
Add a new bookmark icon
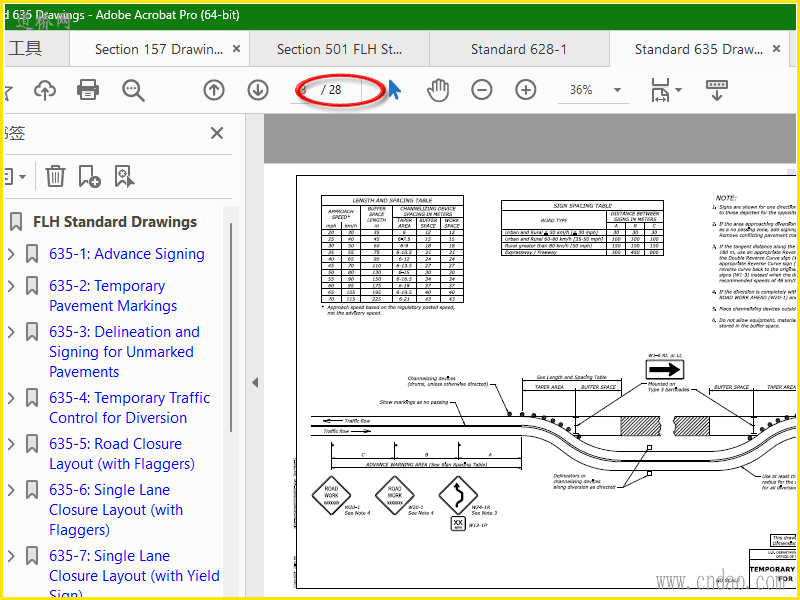click(x=89, y=177)
